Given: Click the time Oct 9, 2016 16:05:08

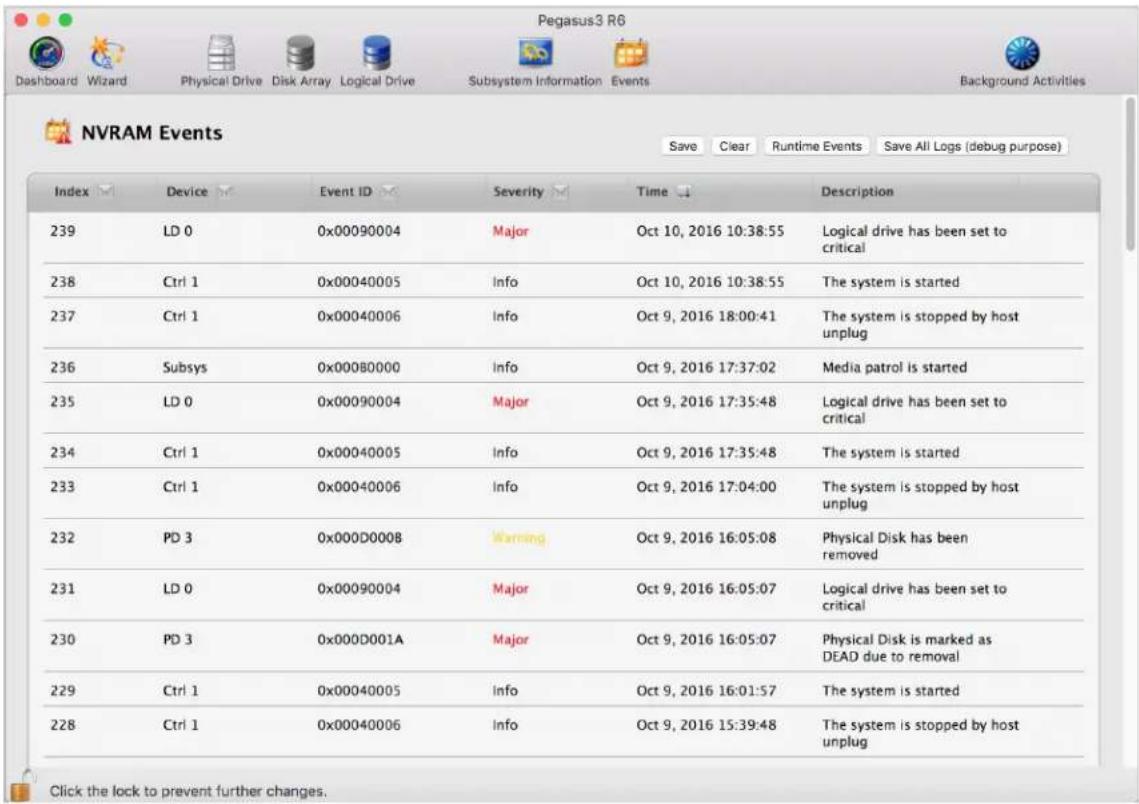Looking at the screenshot, I should point(706,538).
